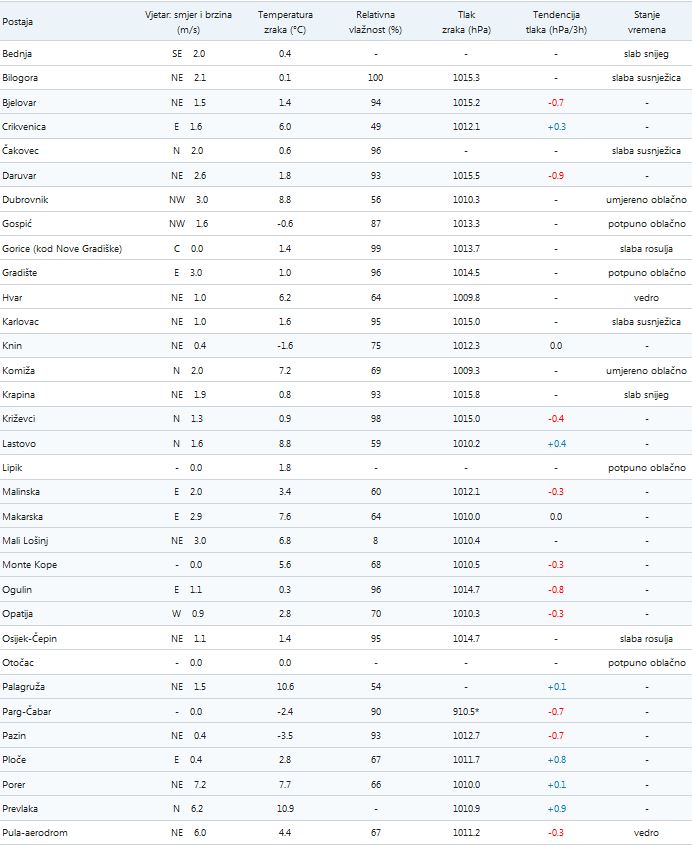Click the Gorice (kod Nove Gradiške) station
The height and width of the screenshot is (846, 693).
coord(62,249)
